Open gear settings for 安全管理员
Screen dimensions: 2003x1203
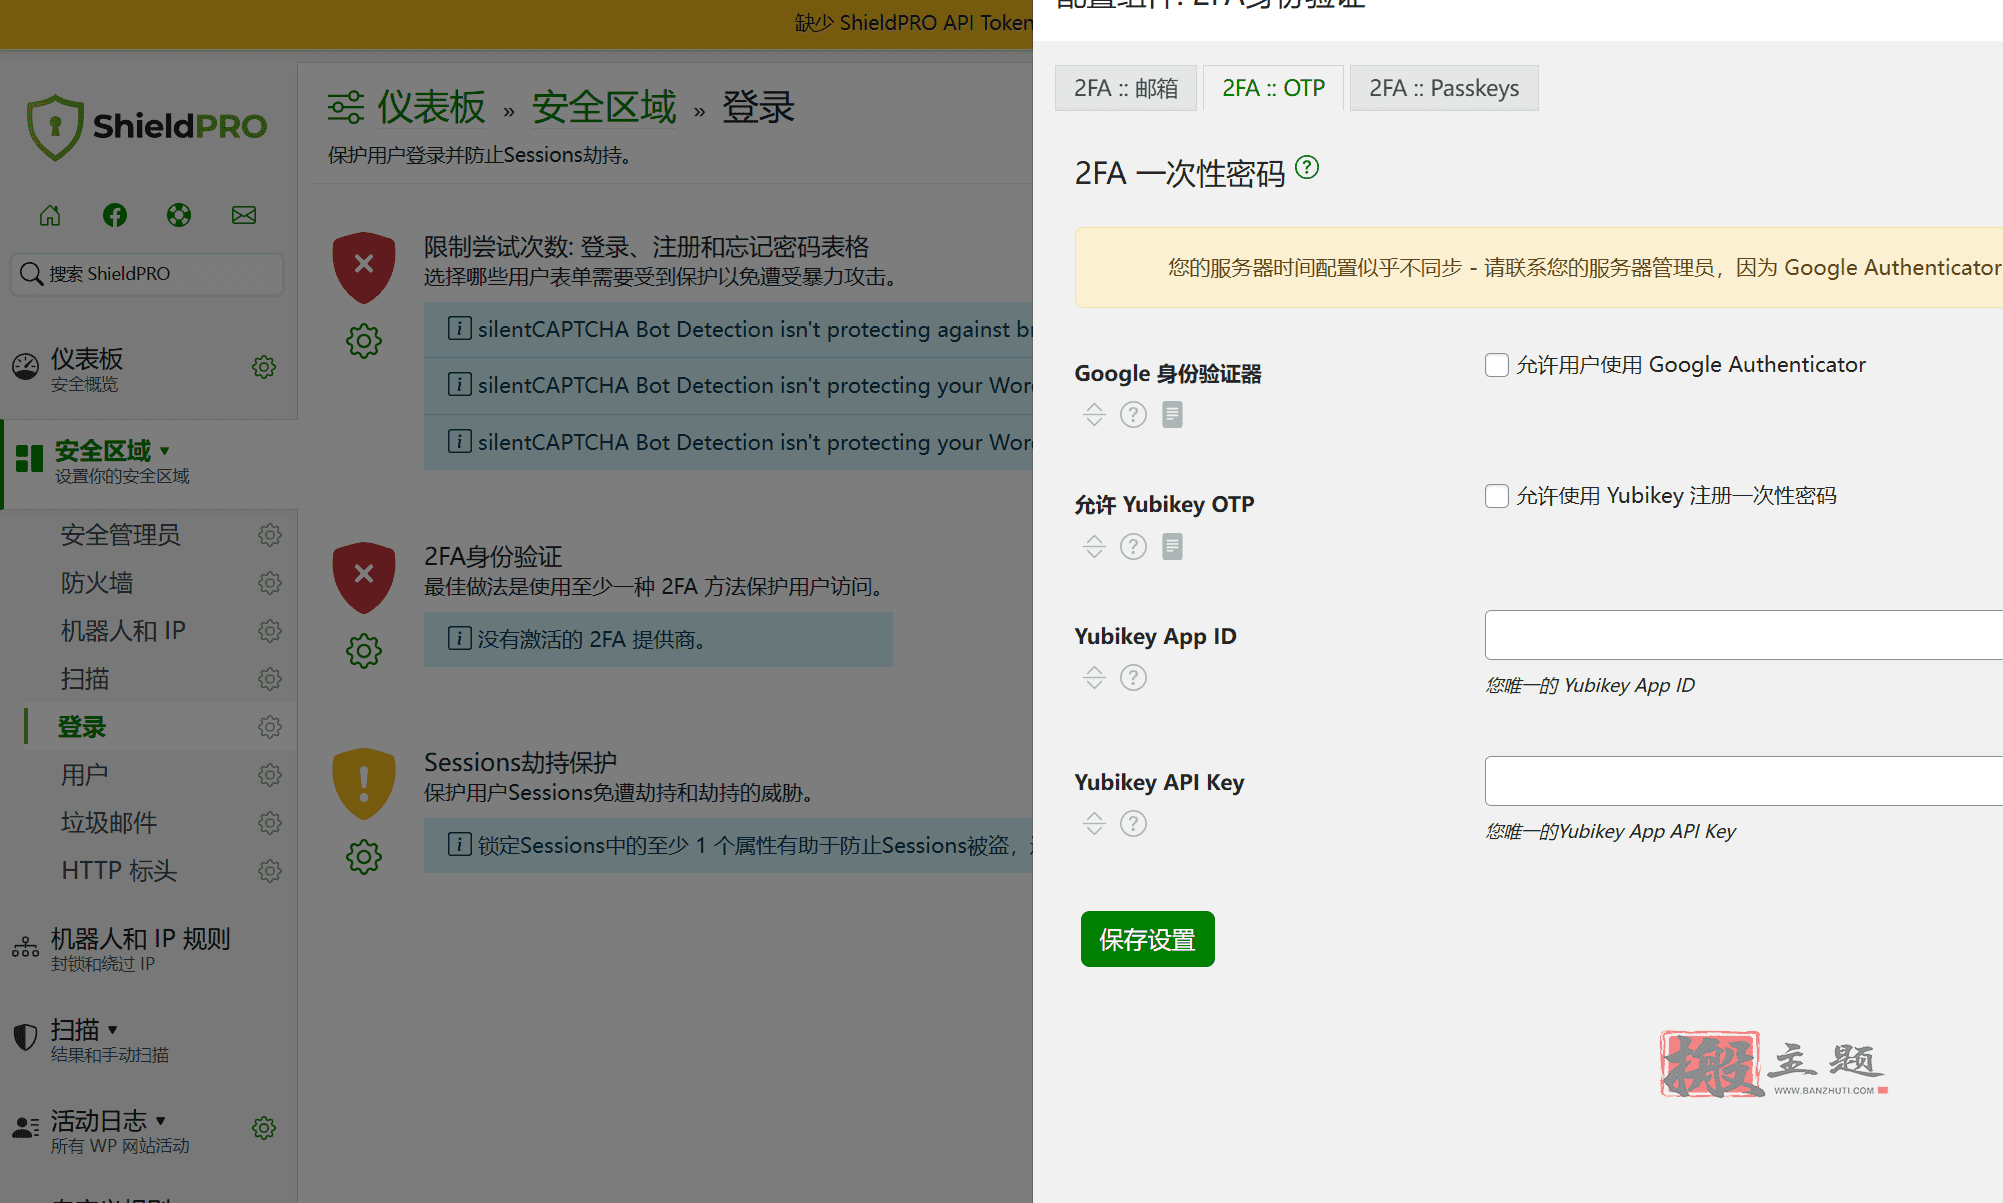pyautogui.click(x=270, y=535)
